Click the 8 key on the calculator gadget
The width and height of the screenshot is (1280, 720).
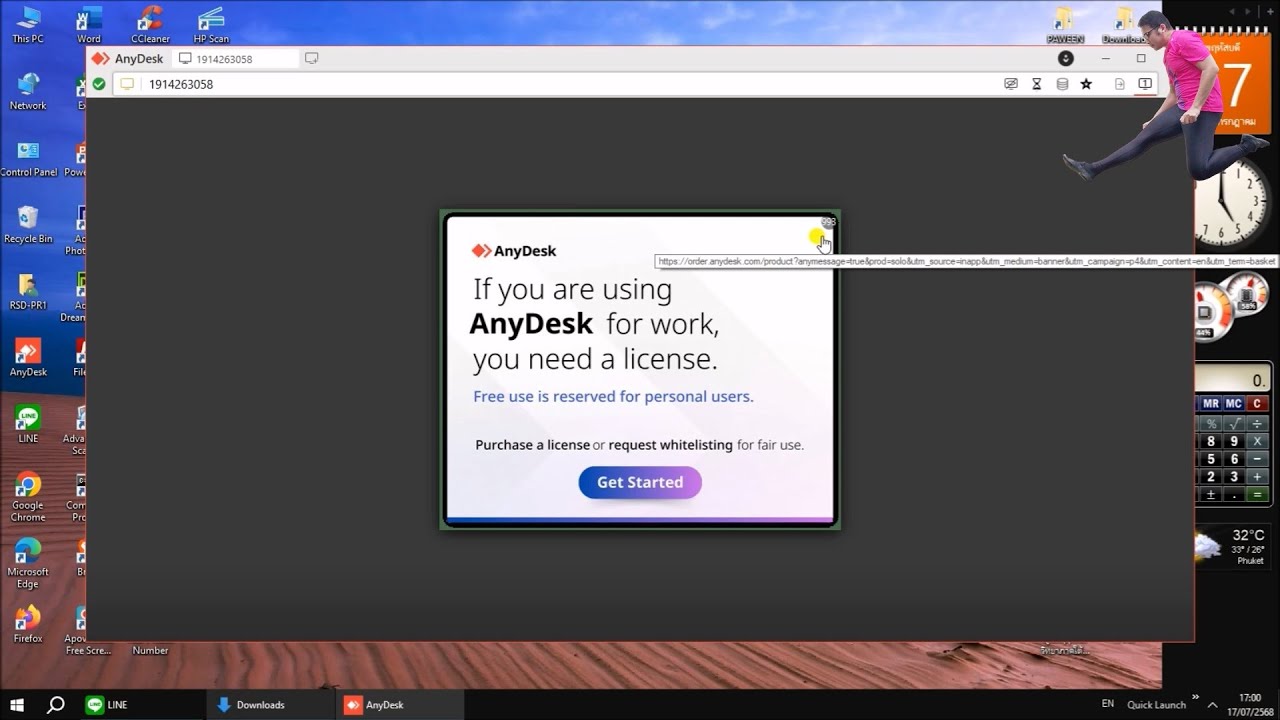pyautogui.click(x=1211, y=441)
